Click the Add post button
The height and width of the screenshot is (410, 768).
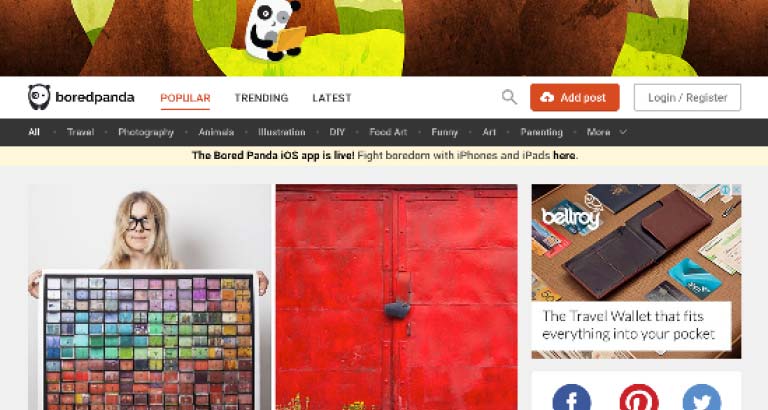[x=575, y=97]
